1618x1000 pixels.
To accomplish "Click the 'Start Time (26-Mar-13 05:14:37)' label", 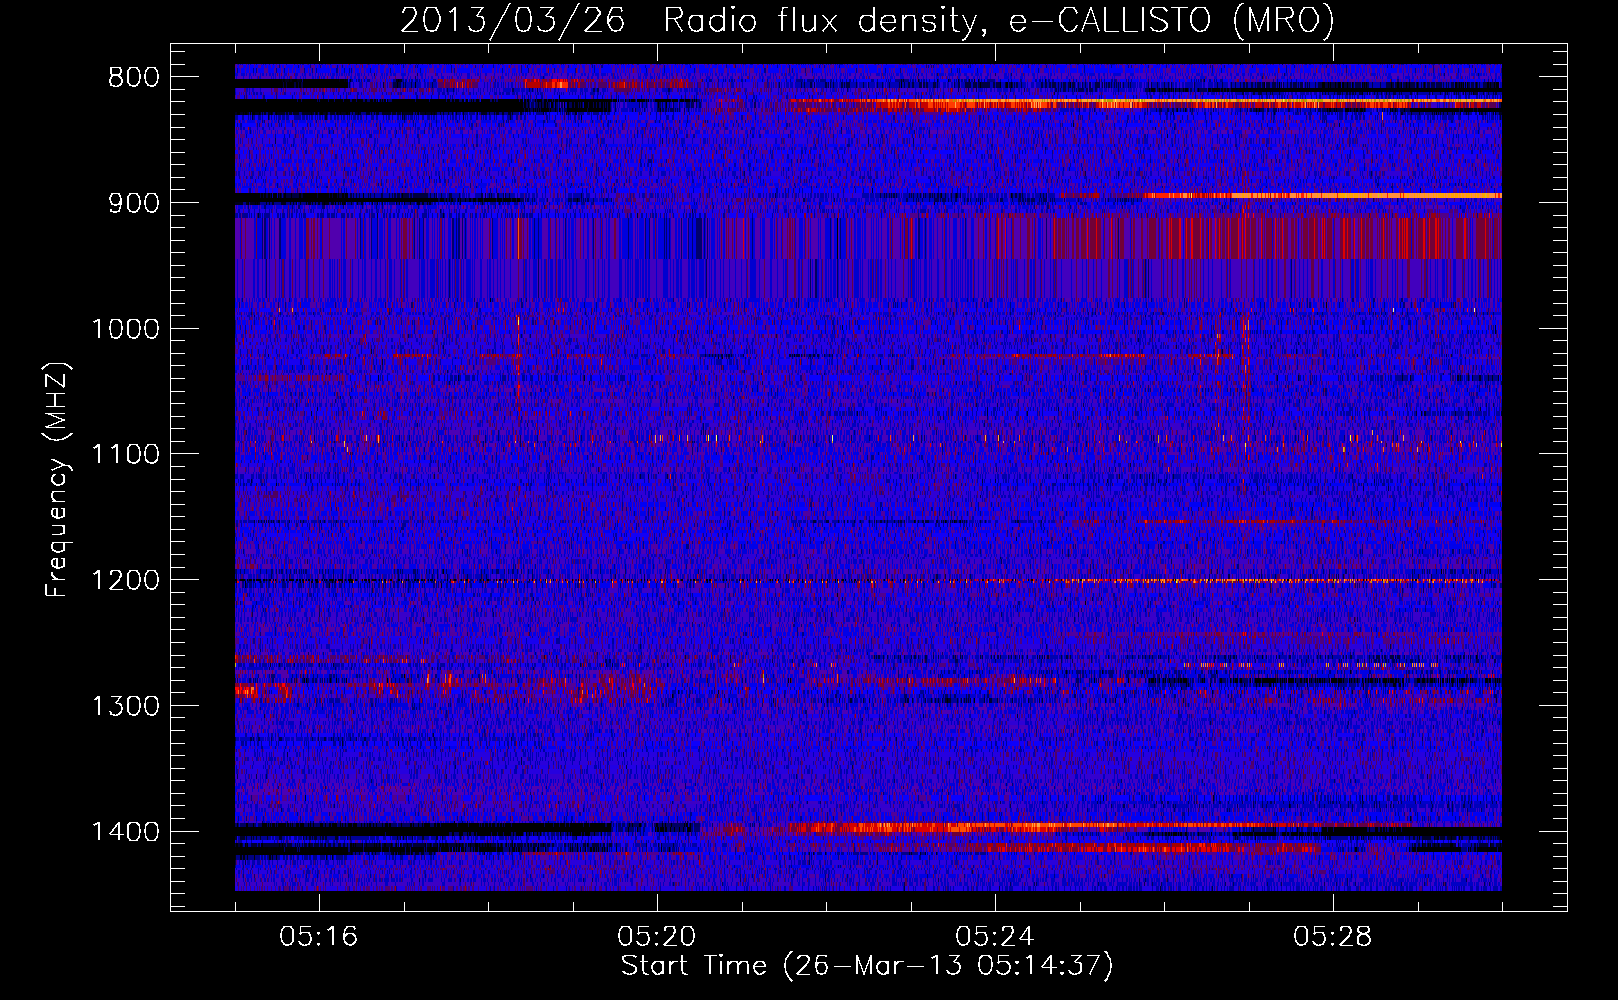I will click(867, 966).
